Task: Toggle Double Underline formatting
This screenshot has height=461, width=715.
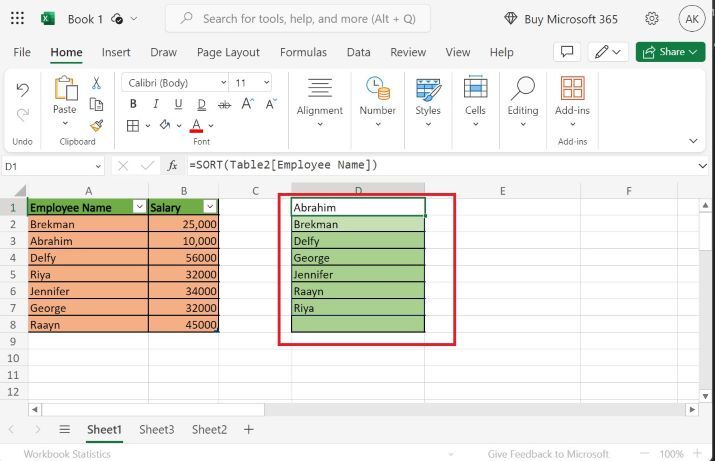Action: (x=202, y=104)
